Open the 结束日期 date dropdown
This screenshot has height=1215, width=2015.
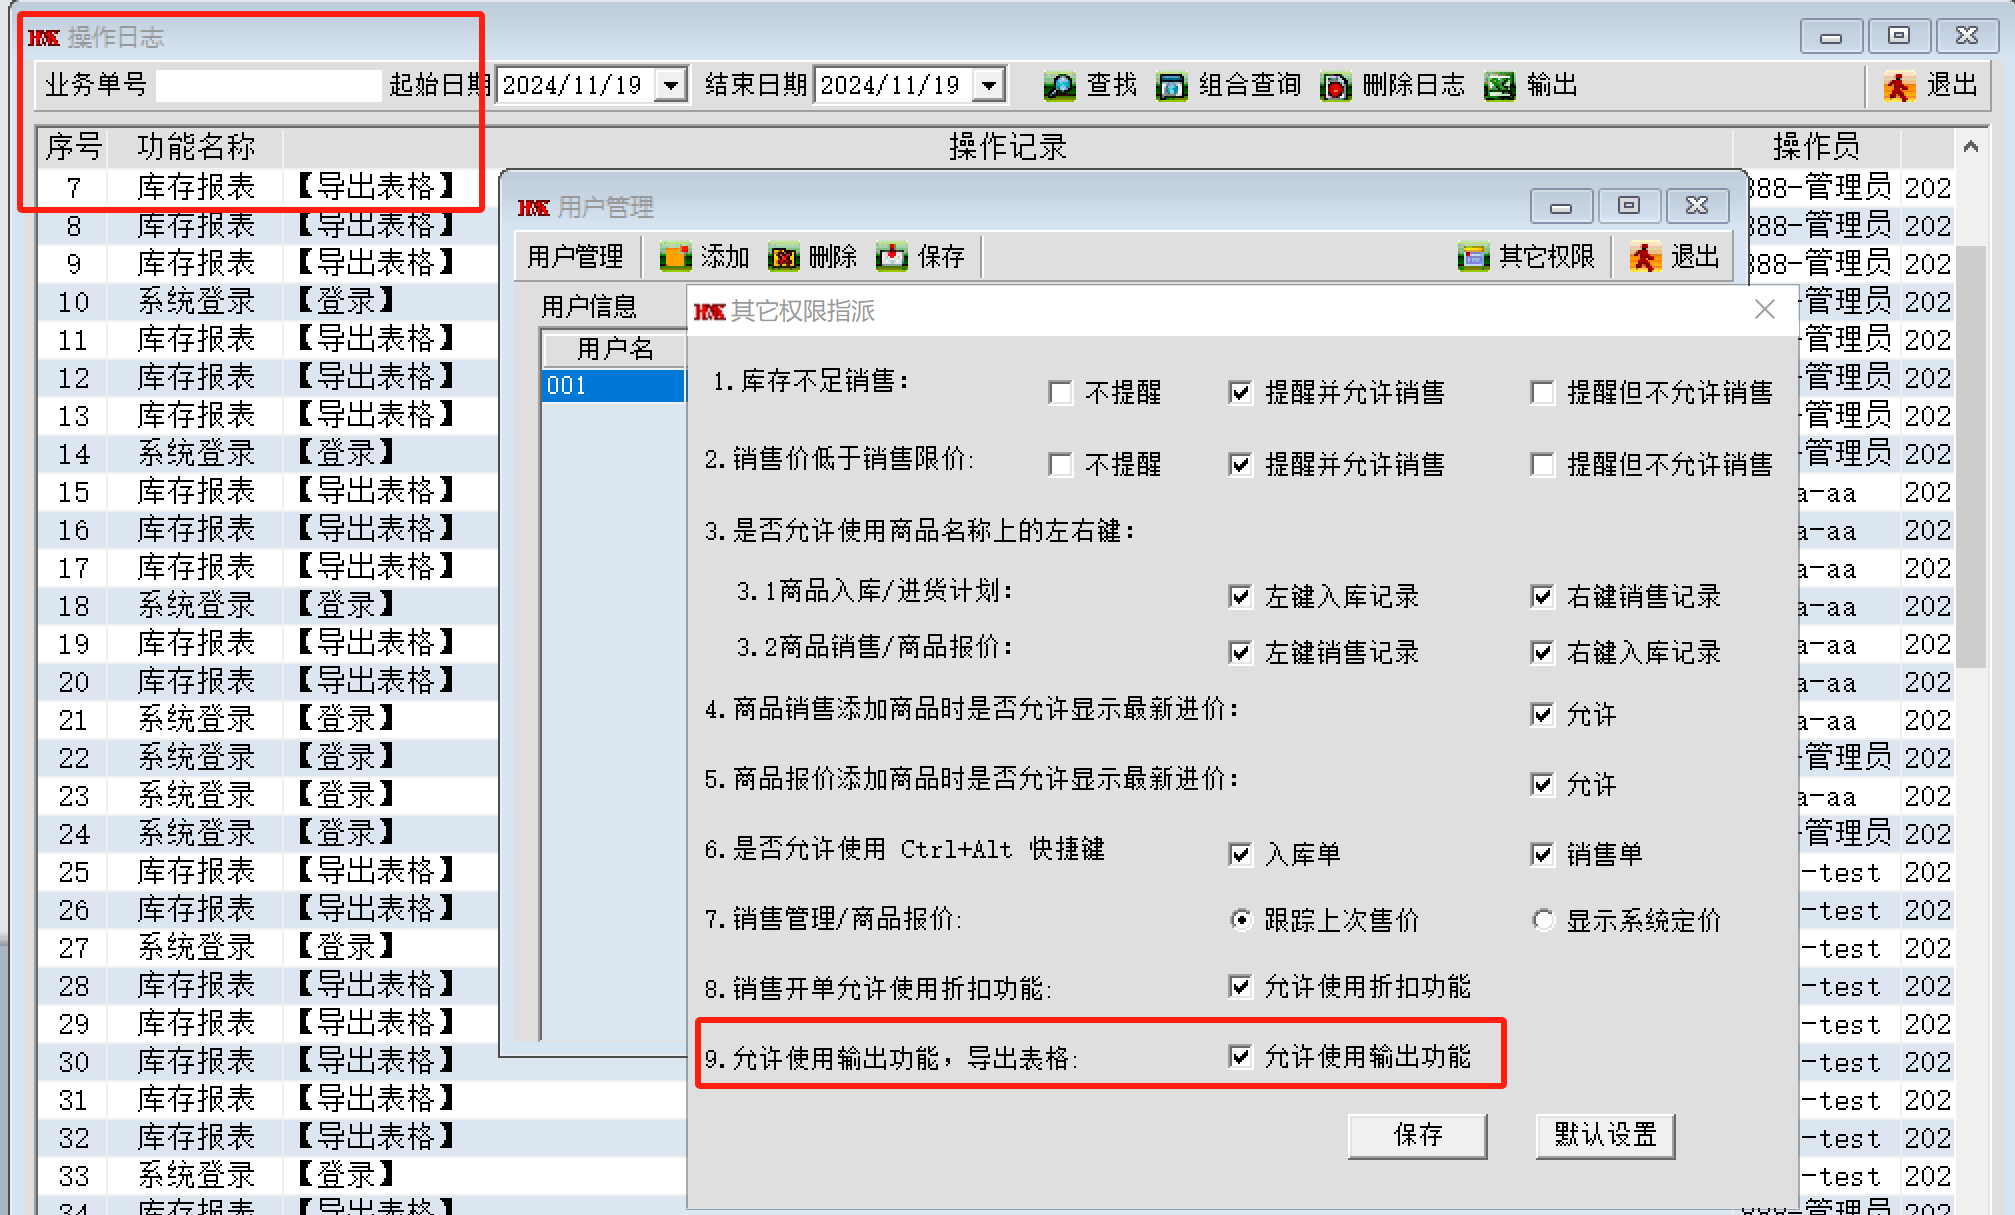989,85
